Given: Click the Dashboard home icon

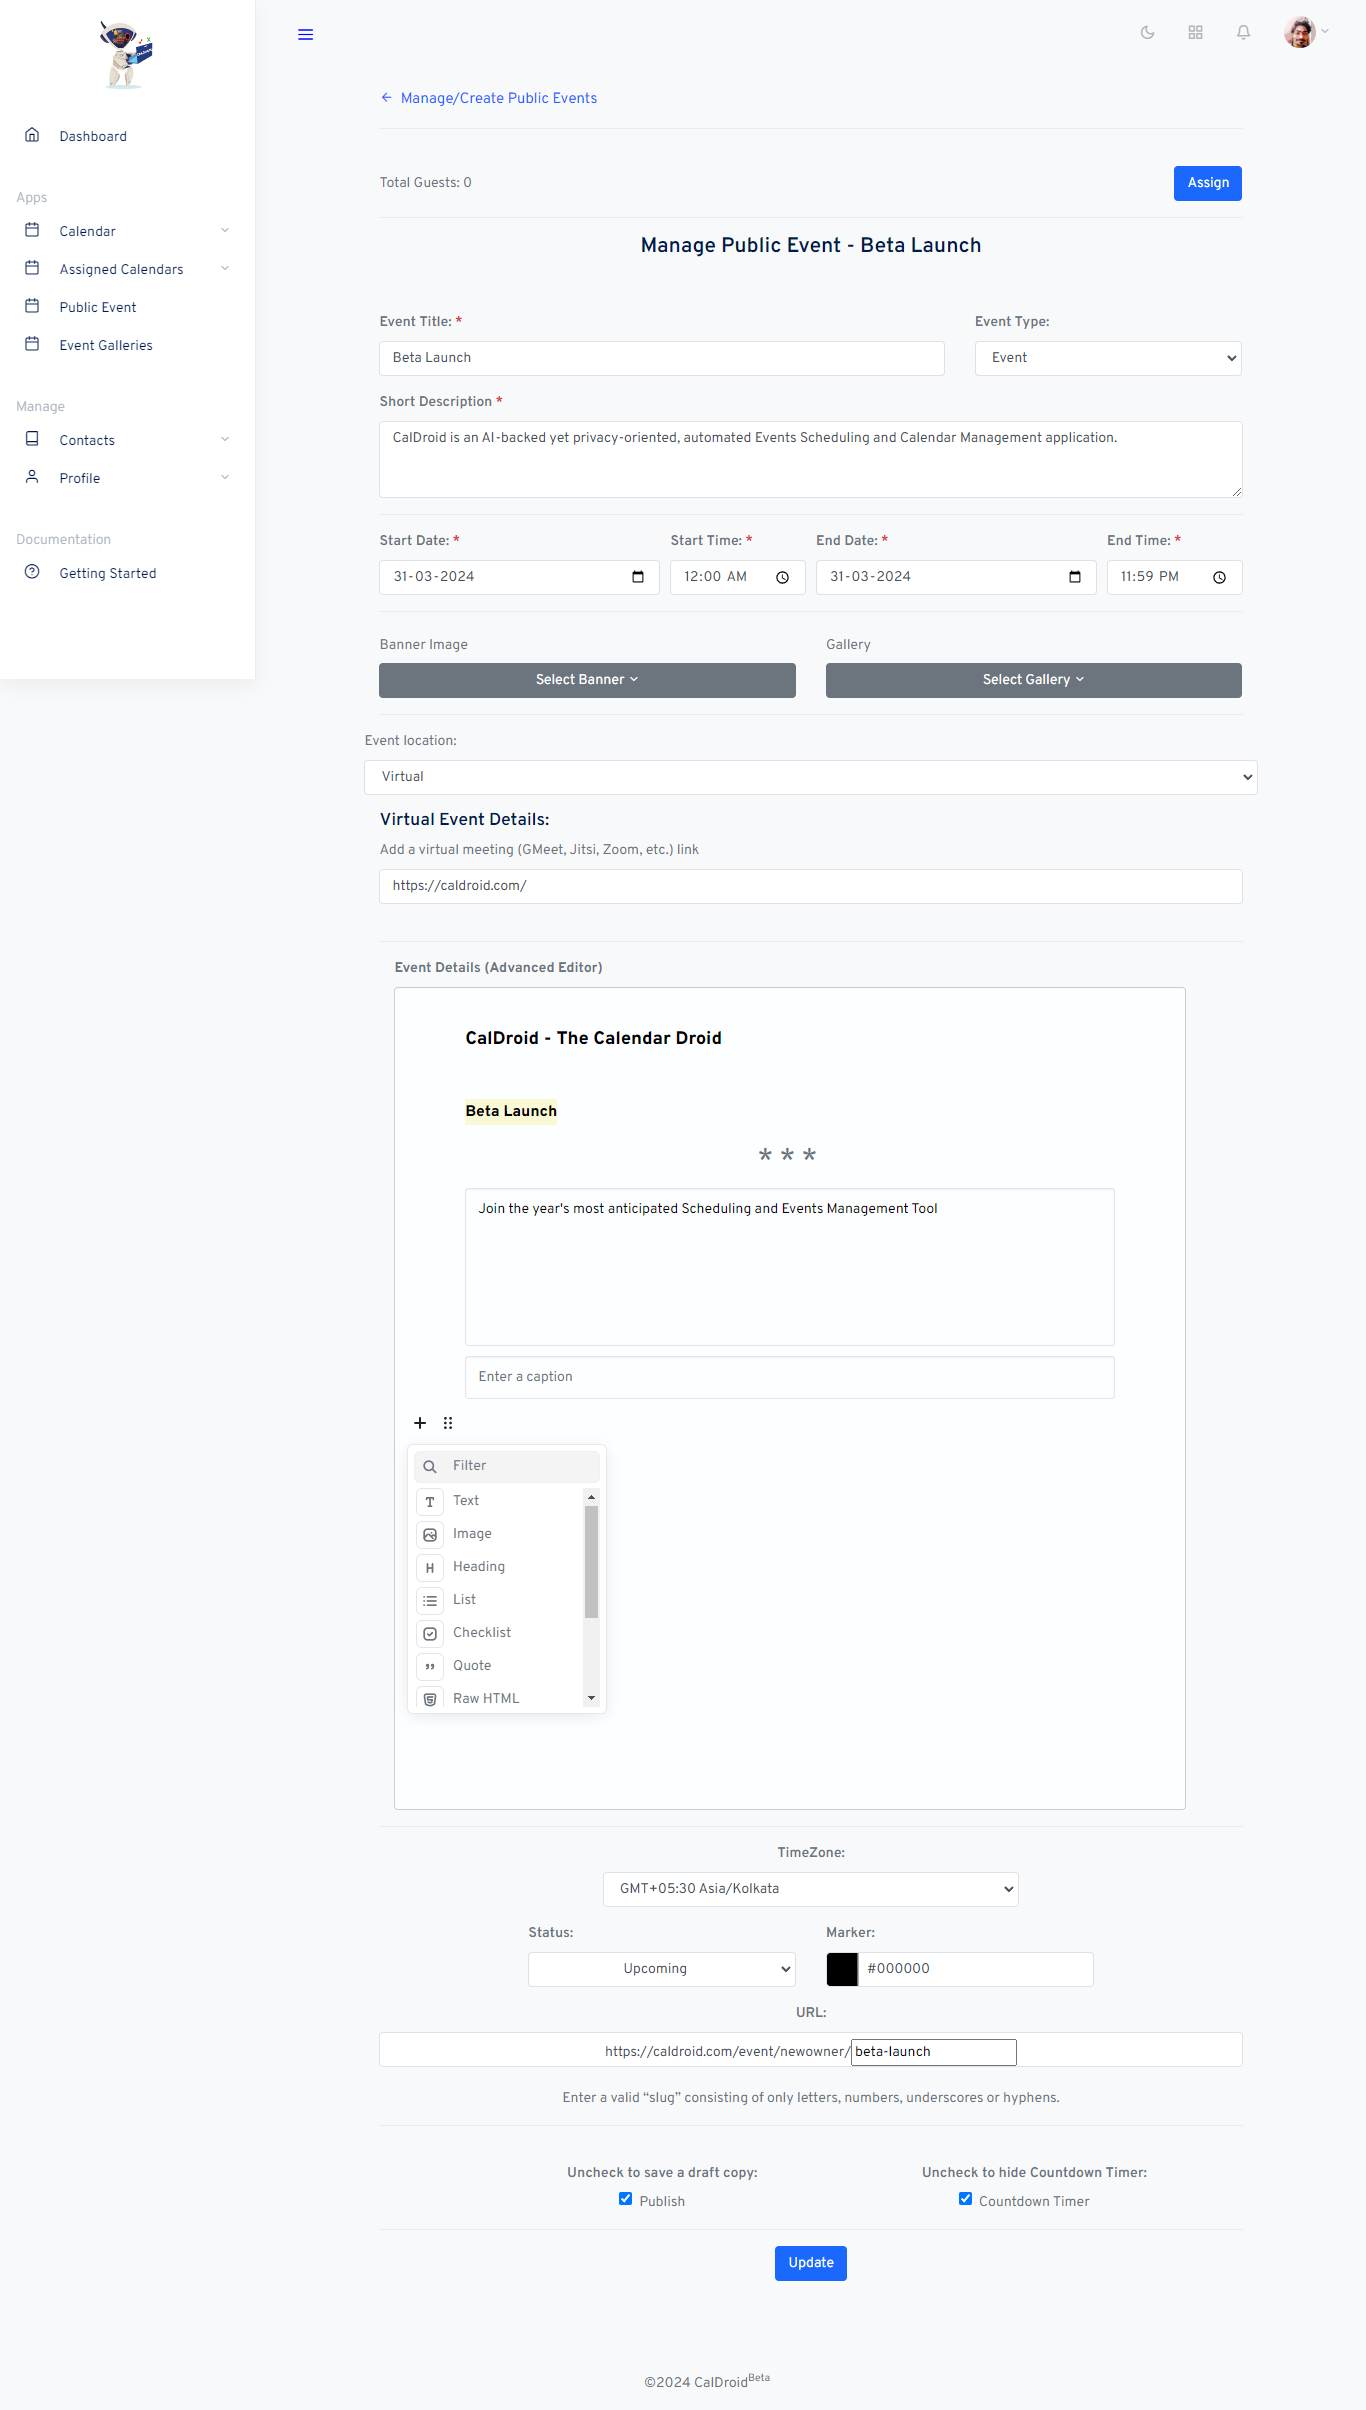Looking at the screenshot, I should click(32, 135).
